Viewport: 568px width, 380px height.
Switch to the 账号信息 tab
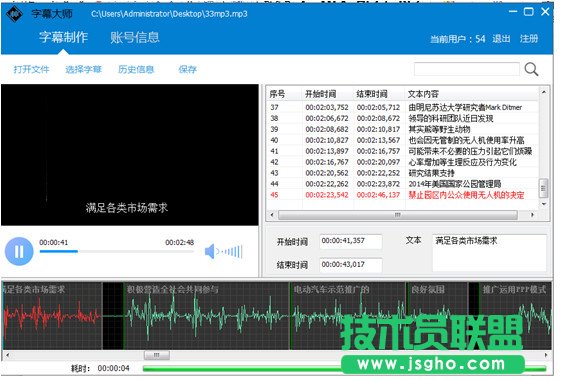click(135, 37)
